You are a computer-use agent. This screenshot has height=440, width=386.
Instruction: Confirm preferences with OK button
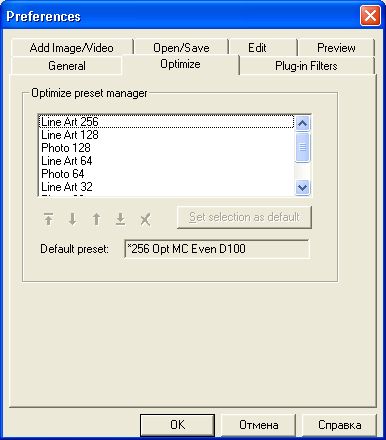coord(177,425)
